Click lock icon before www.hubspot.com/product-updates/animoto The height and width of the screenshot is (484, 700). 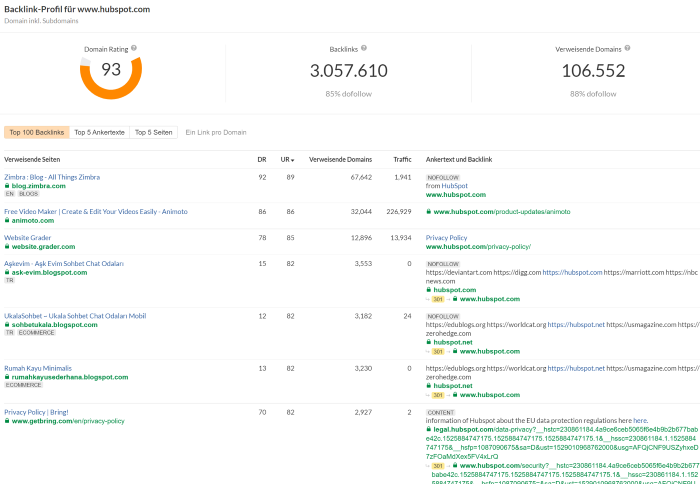429,212
